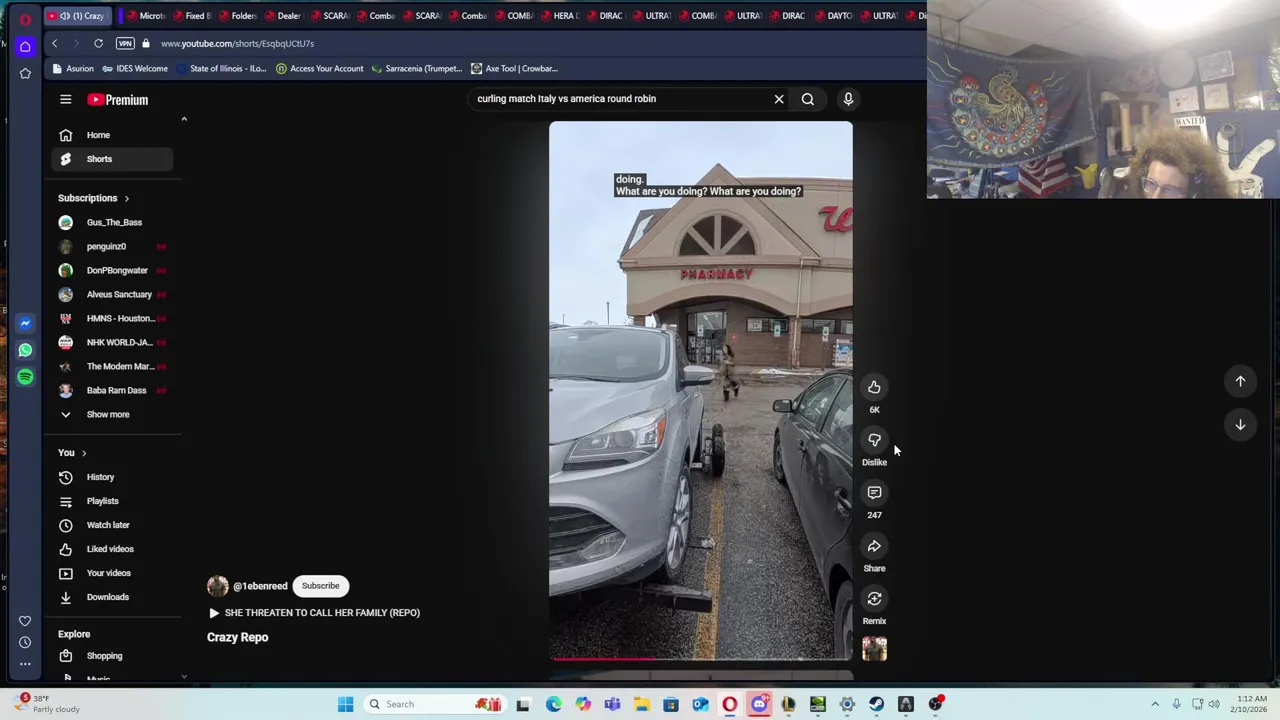
Task: Reload the page
Action: coord(98,43)
